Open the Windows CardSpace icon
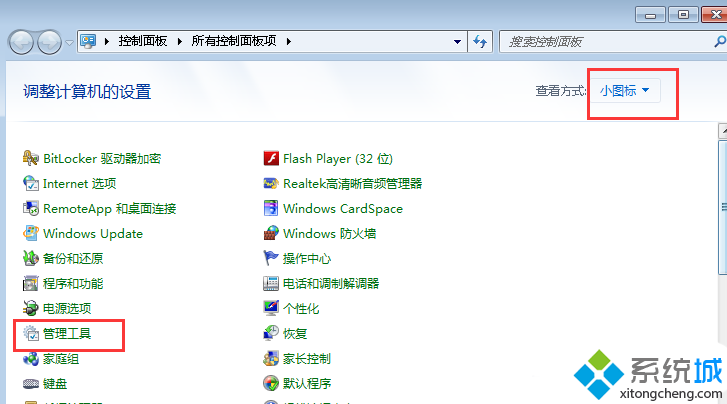727x404 pixels. click(x=271, y=209)
